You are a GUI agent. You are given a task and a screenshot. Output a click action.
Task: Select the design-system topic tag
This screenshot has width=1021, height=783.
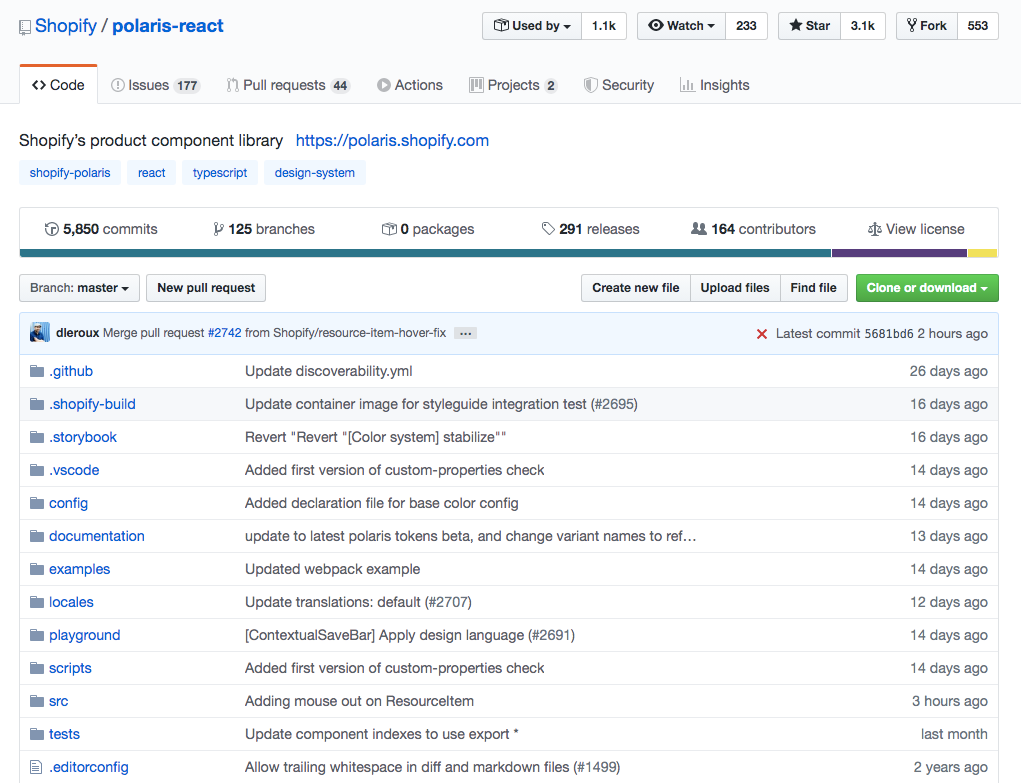(x=315, y=173)
